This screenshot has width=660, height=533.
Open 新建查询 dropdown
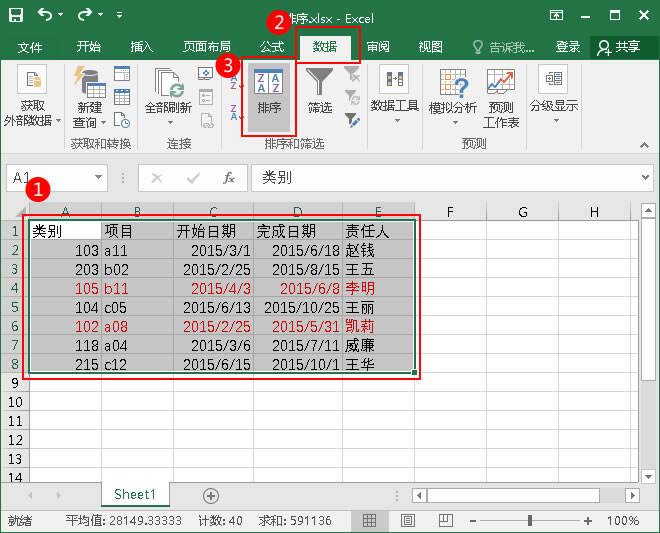[x=89, y=98]
